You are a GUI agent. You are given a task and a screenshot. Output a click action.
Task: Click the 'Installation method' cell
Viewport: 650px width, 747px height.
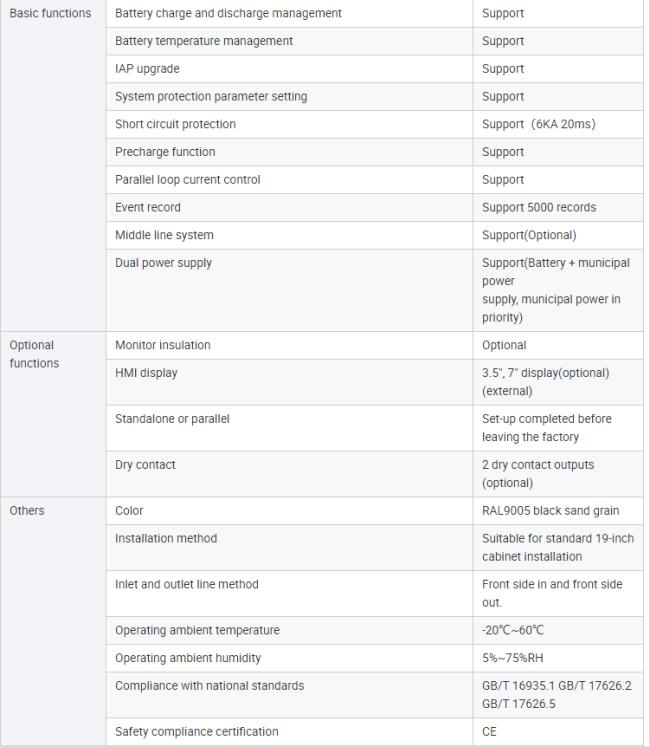(166, 539)
